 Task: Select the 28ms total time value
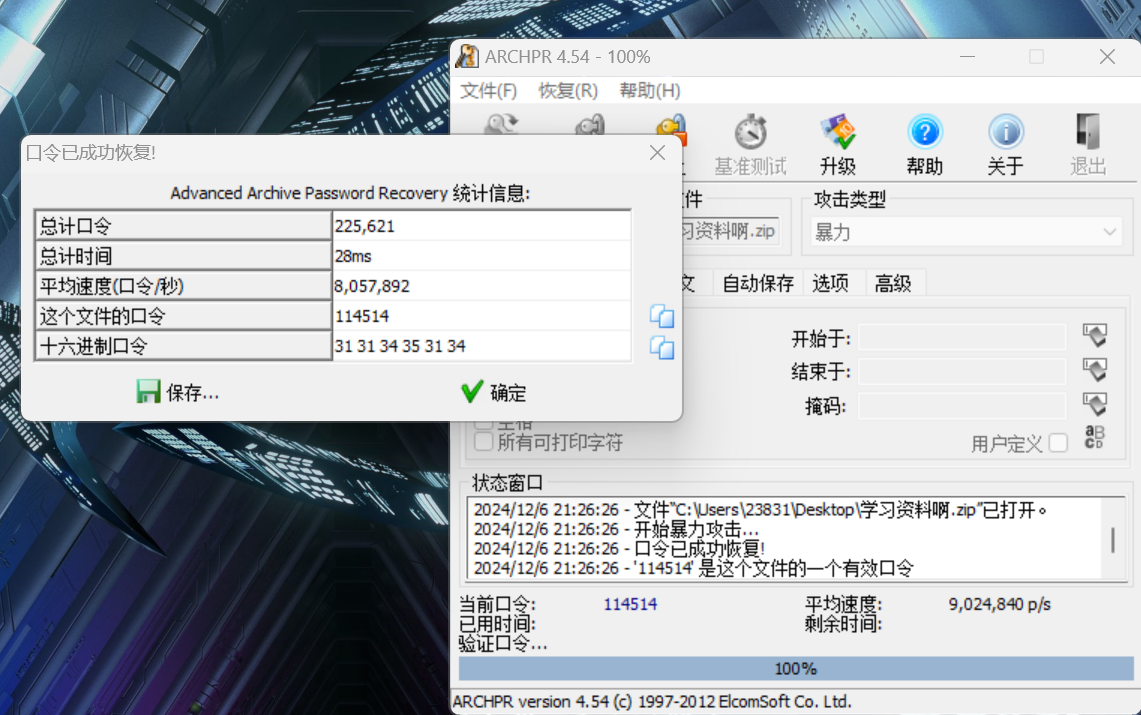point(481,256)
